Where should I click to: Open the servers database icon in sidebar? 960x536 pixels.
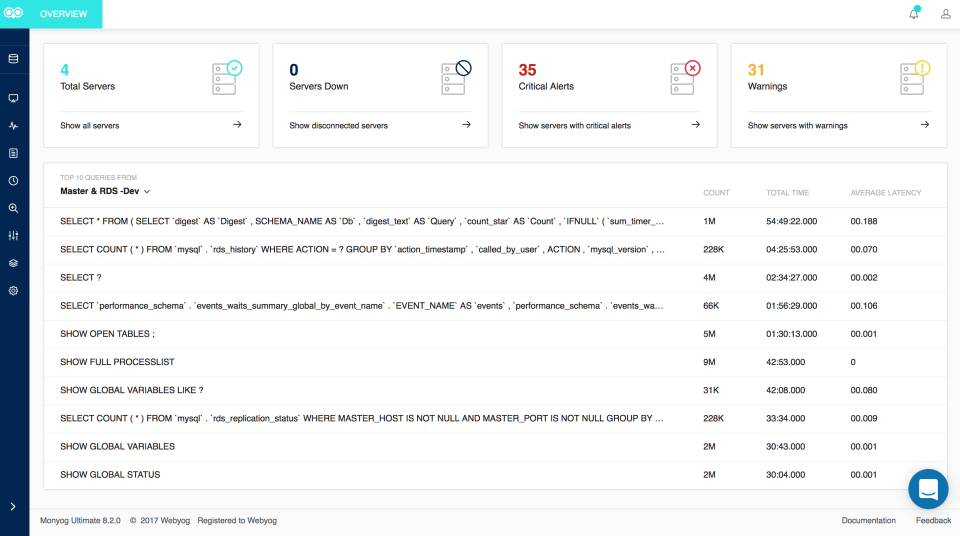click(13, 59)
